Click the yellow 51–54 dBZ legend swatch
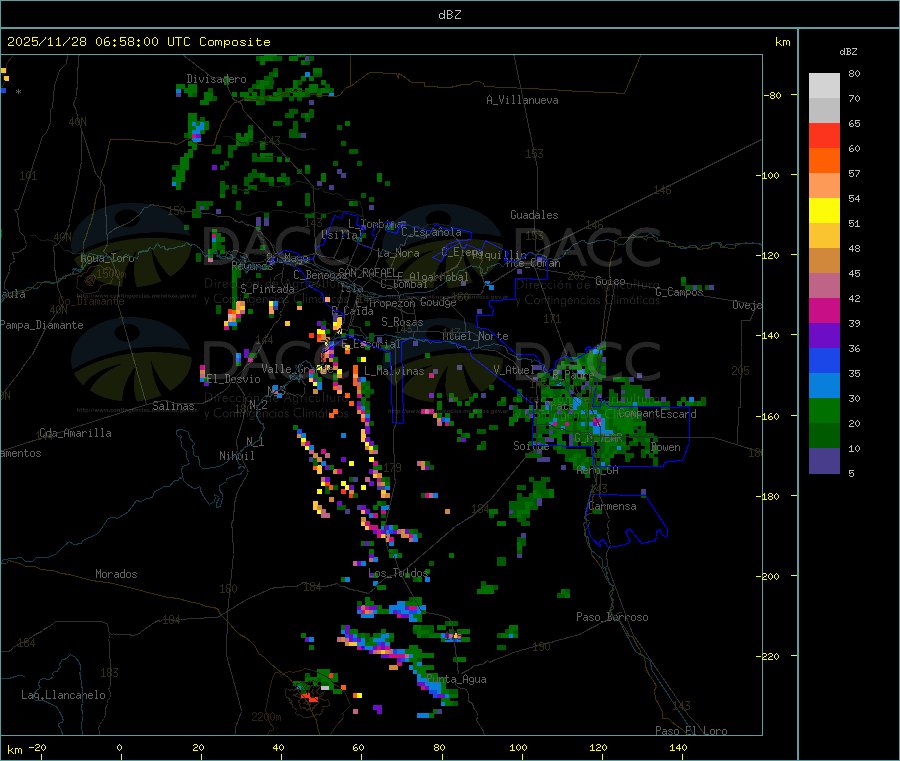900x761 pixels. 824,211
